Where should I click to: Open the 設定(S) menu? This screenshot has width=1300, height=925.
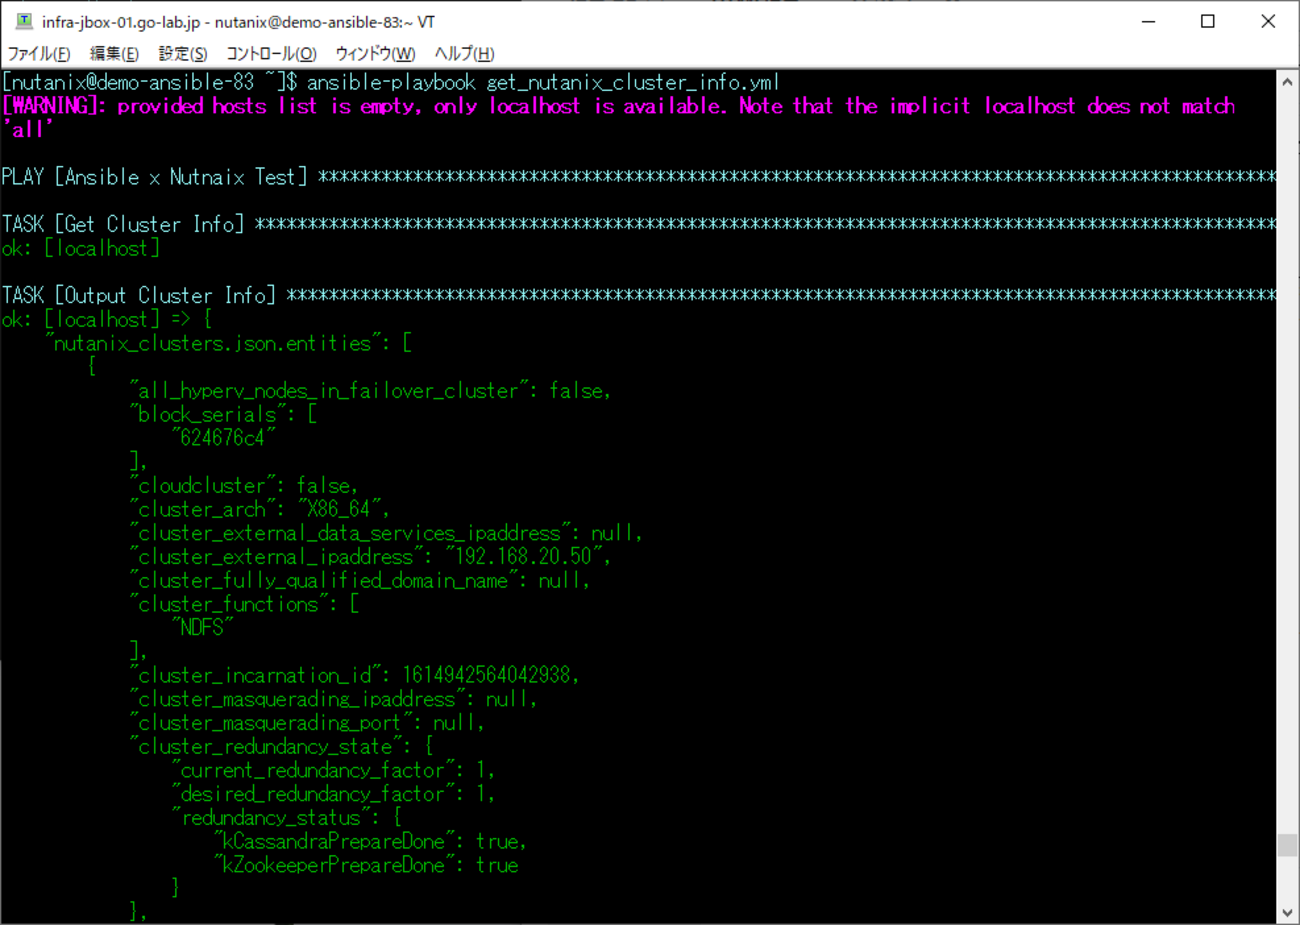click(x=183, y=54)
